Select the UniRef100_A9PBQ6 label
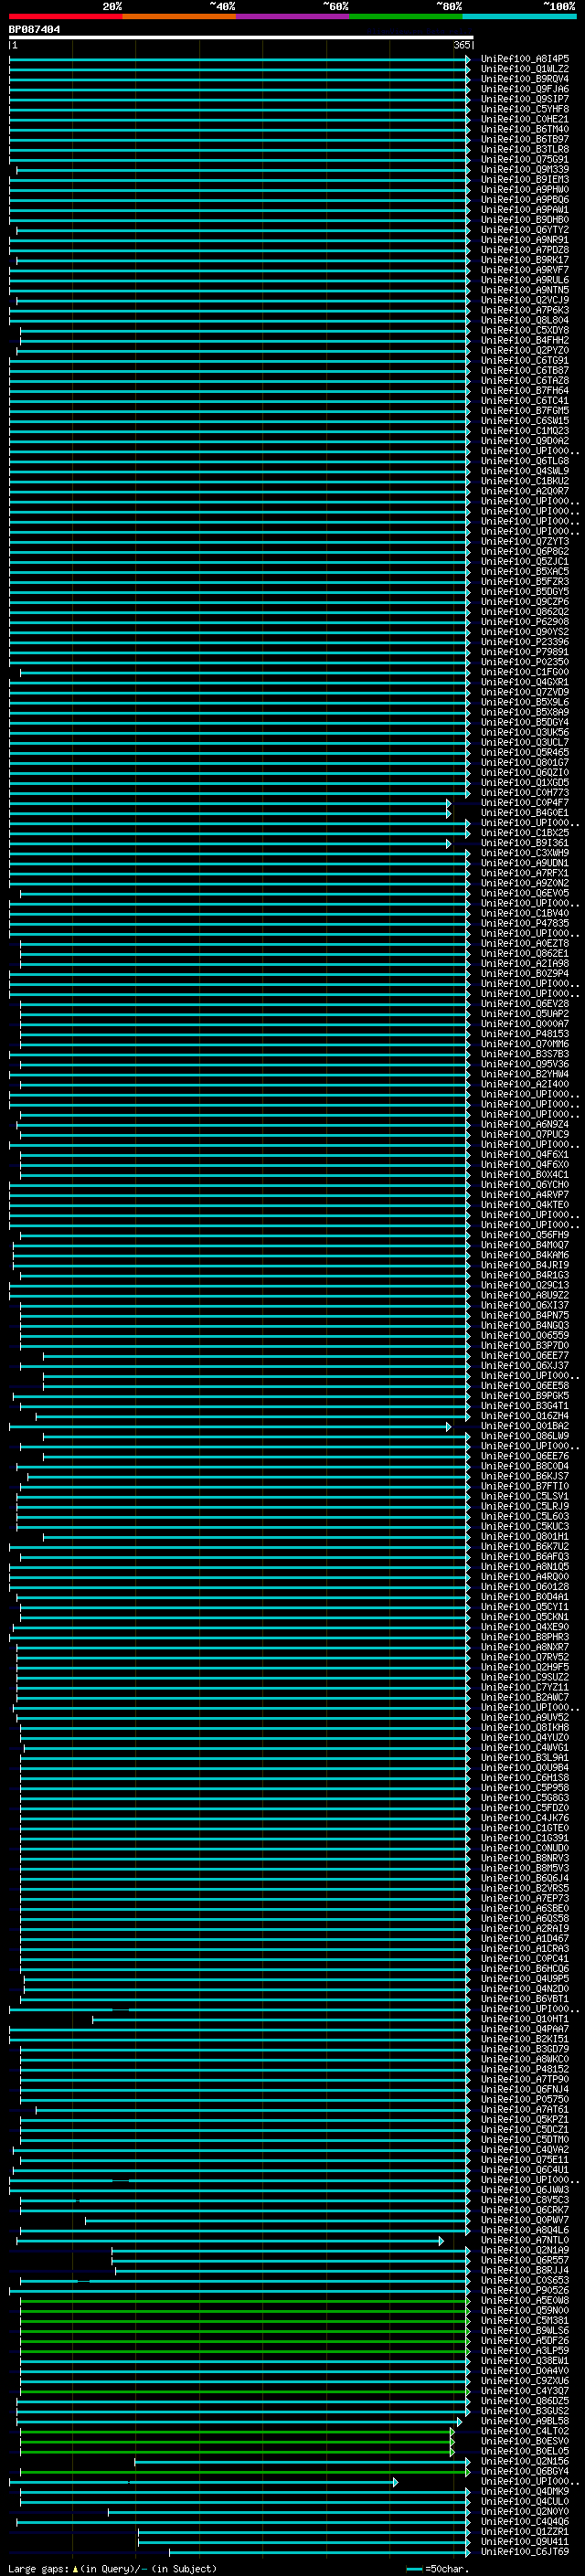The image size is (585, 2576). tap(525, 199)
